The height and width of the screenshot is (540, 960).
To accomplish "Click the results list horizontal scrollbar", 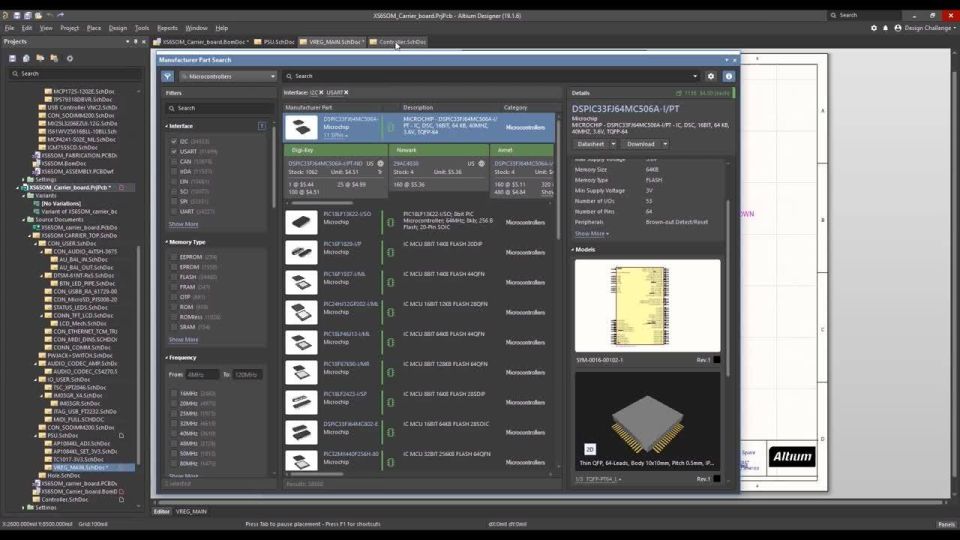I will [x=317, y=474].
